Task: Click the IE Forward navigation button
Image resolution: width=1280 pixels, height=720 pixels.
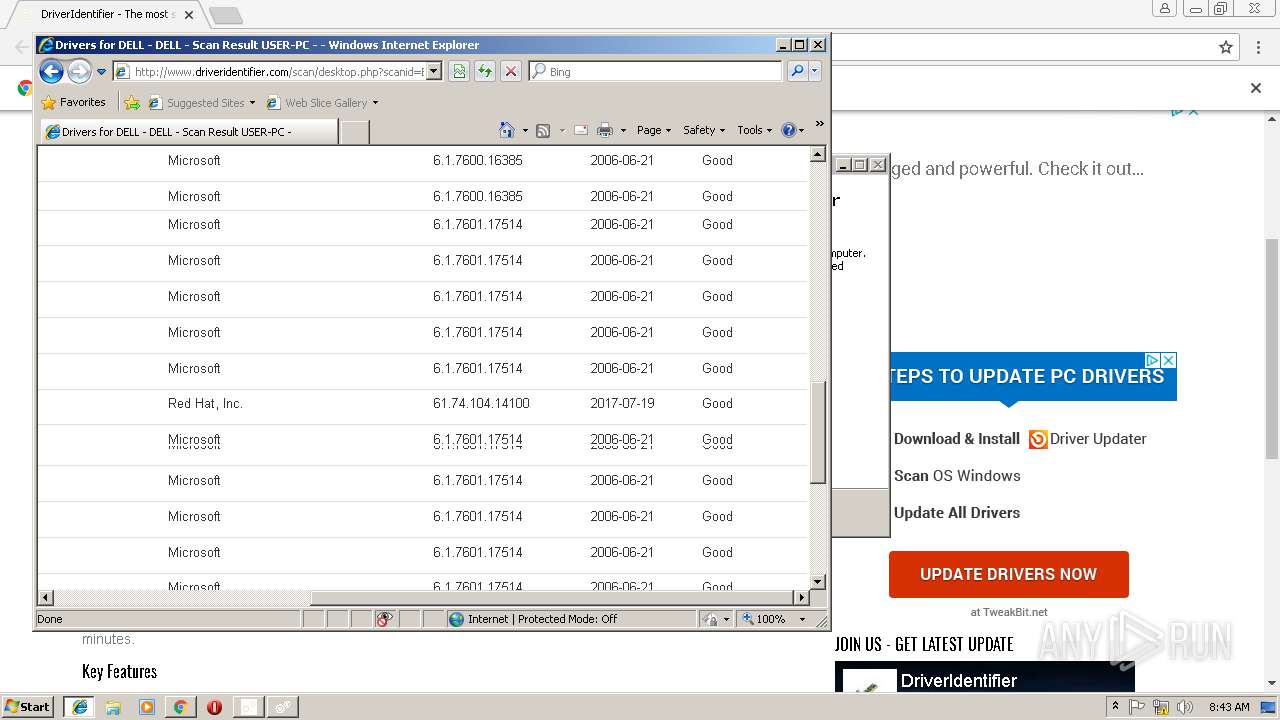Action: (x=79, y=71)
